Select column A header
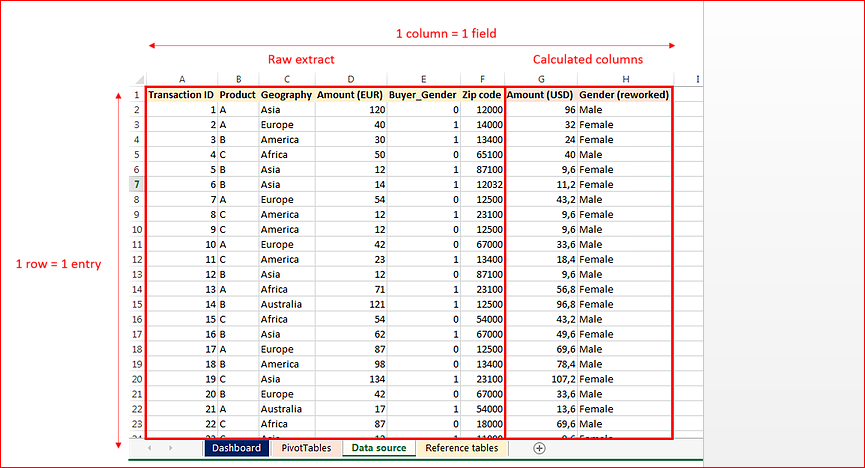Image resolution: width=865 pixels, height=468 pixels. pyautogui.click(x=182, y=79)
